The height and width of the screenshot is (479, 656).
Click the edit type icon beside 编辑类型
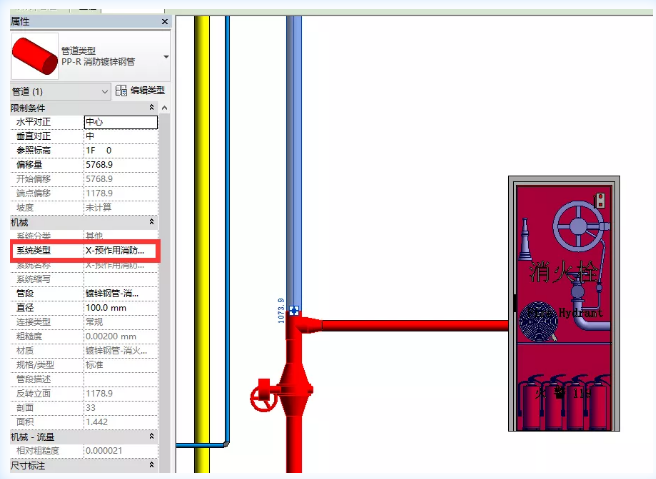121,90
